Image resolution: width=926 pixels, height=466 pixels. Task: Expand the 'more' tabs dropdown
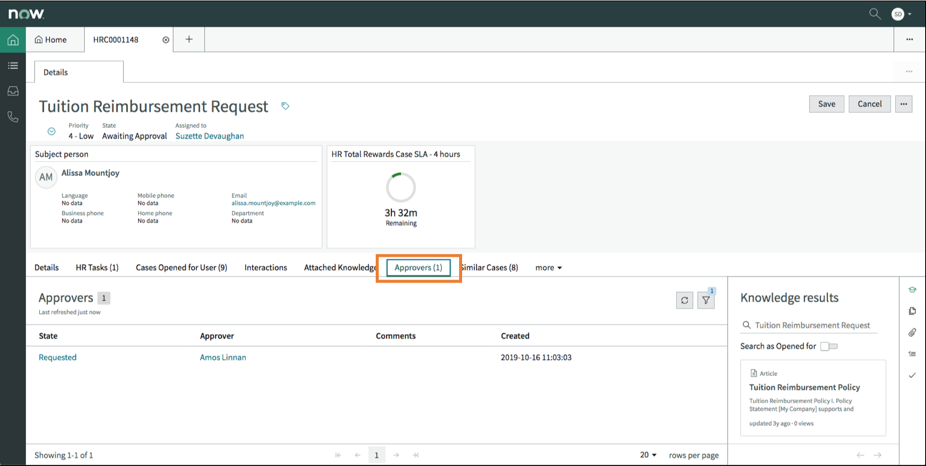tap(549, 268)
